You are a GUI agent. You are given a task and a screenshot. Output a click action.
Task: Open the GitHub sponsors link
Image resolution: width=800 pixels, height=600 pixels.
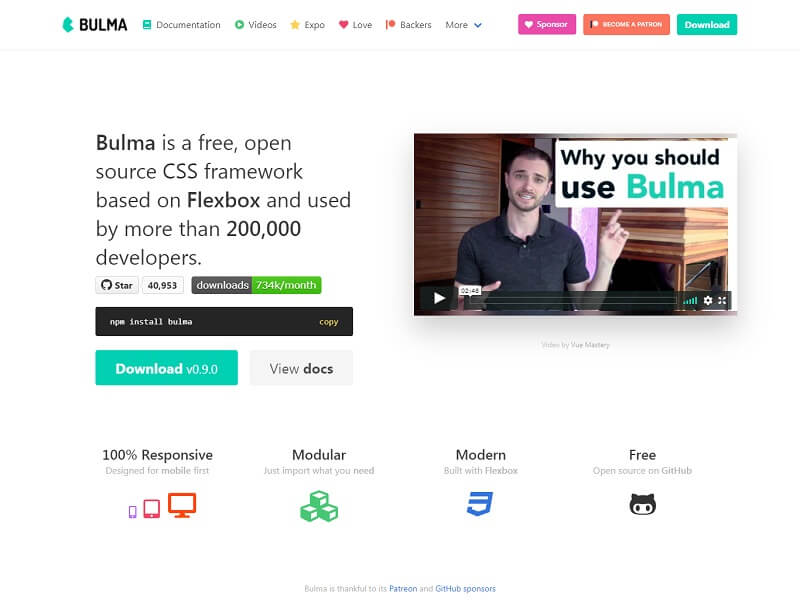pyautogui.click(x=465, y=589)
